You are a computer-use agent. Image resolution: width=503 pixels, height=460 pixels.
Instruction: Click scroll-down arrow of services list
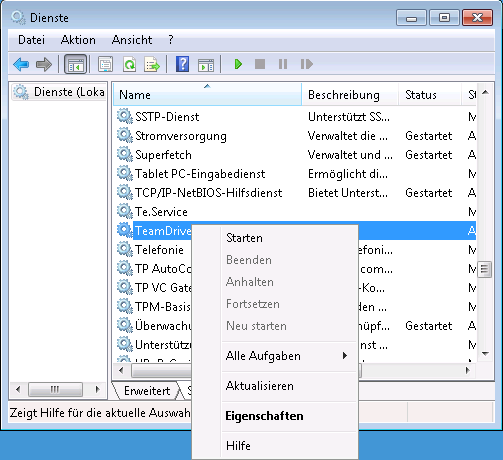point(485,354)
